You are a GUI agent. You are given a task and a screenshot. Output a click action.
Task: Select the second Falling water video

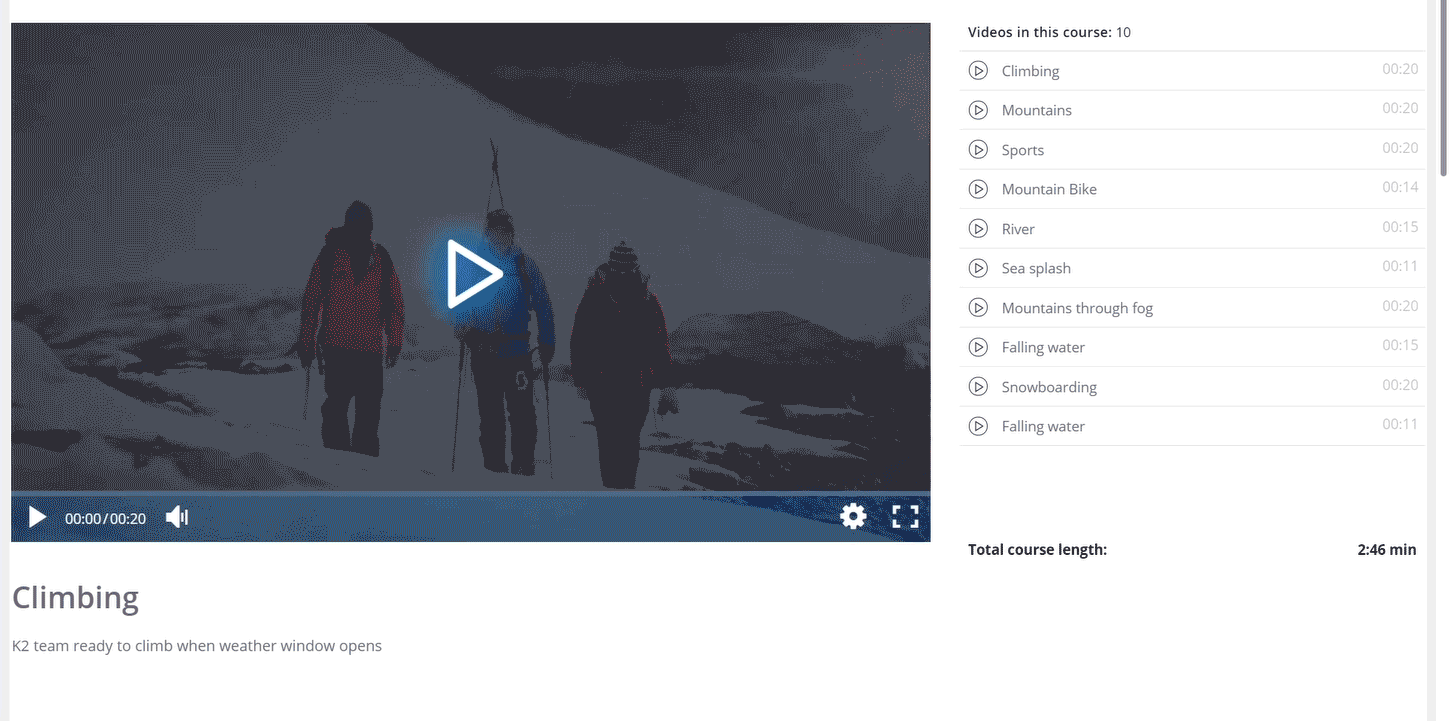tap(1043, 426)
